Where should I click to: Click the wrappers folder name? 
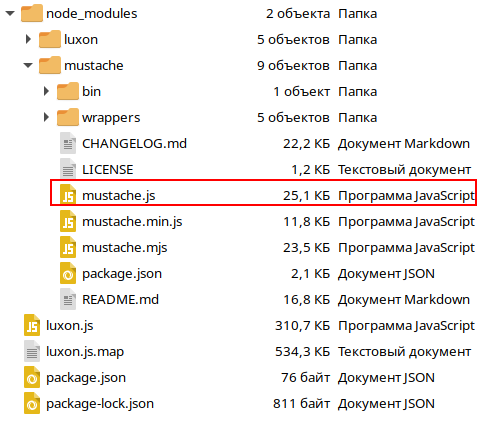pyautogui.click(x=111, y=118)
